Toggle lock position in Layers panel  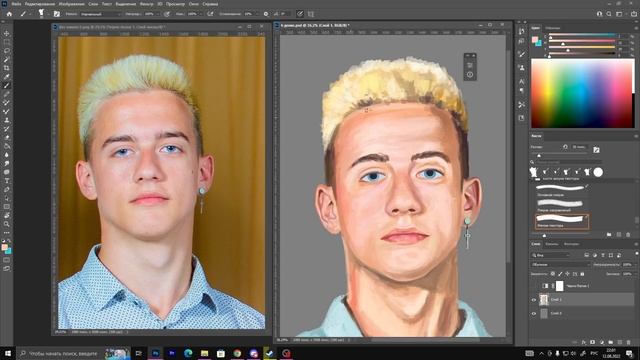coord(567,274)
